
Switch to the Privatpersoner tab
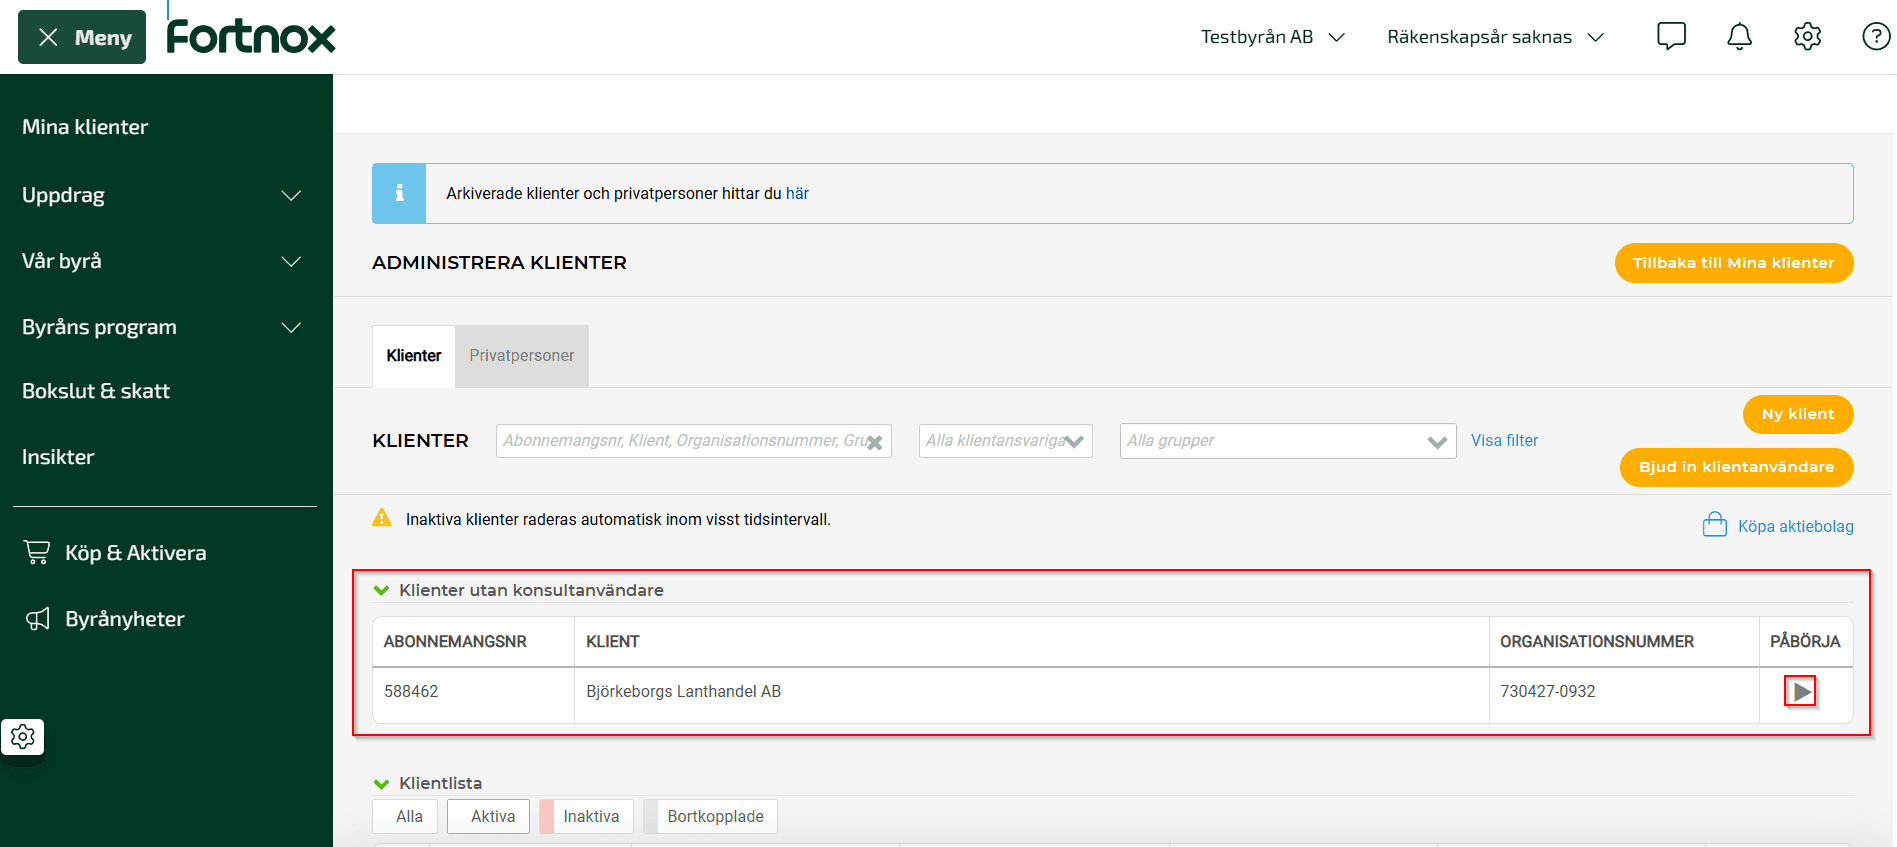pyautogui.click(x=521, y=356)
